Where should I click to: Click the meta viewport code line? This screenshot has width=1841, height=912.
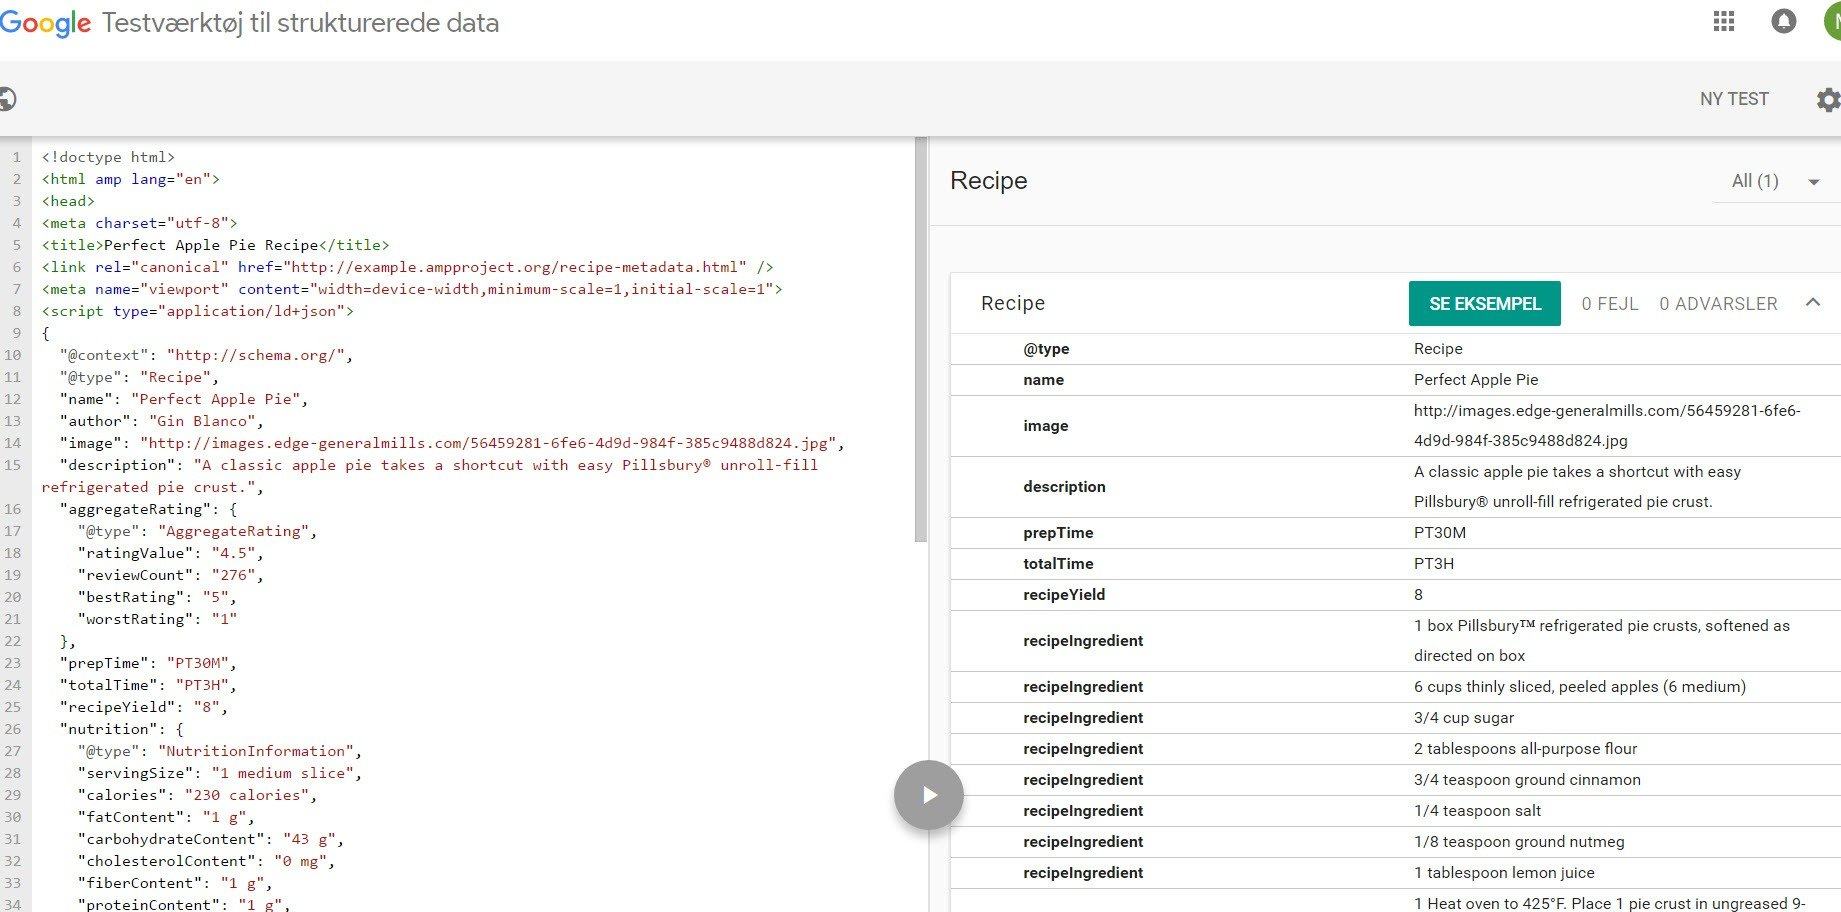point(412,289)
